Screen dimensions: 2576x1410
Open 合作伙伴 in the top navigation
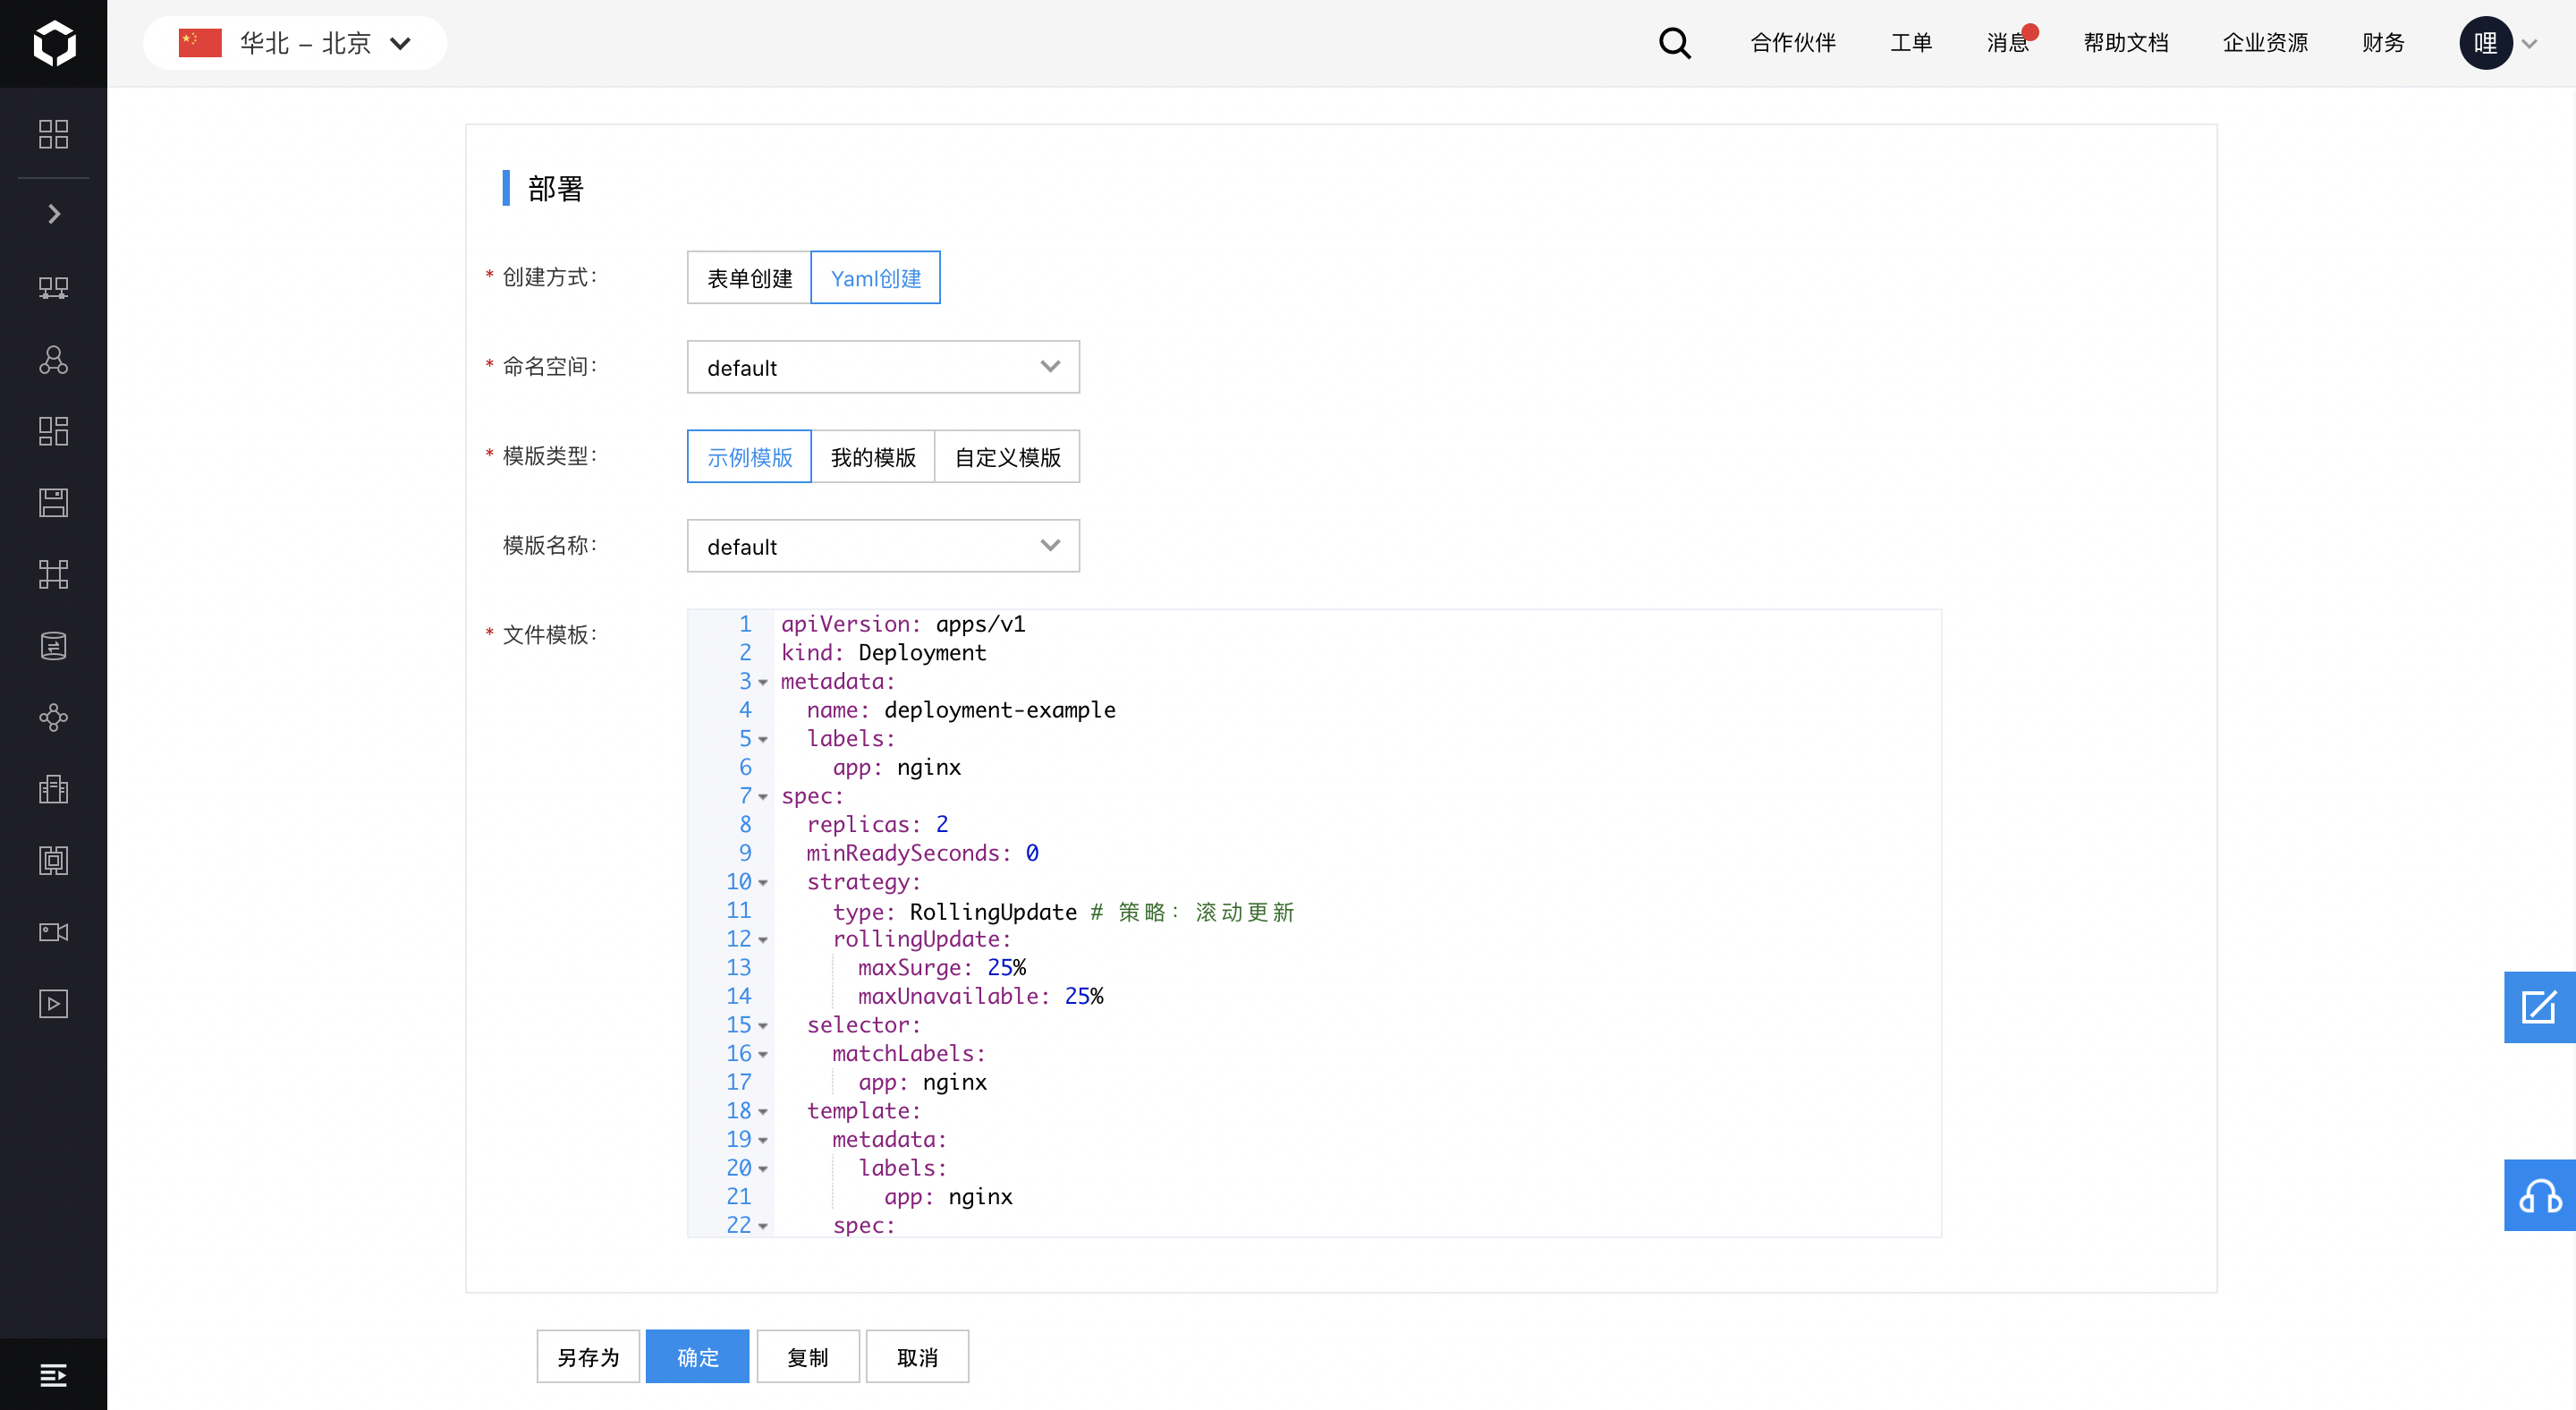click(1793, 43)
